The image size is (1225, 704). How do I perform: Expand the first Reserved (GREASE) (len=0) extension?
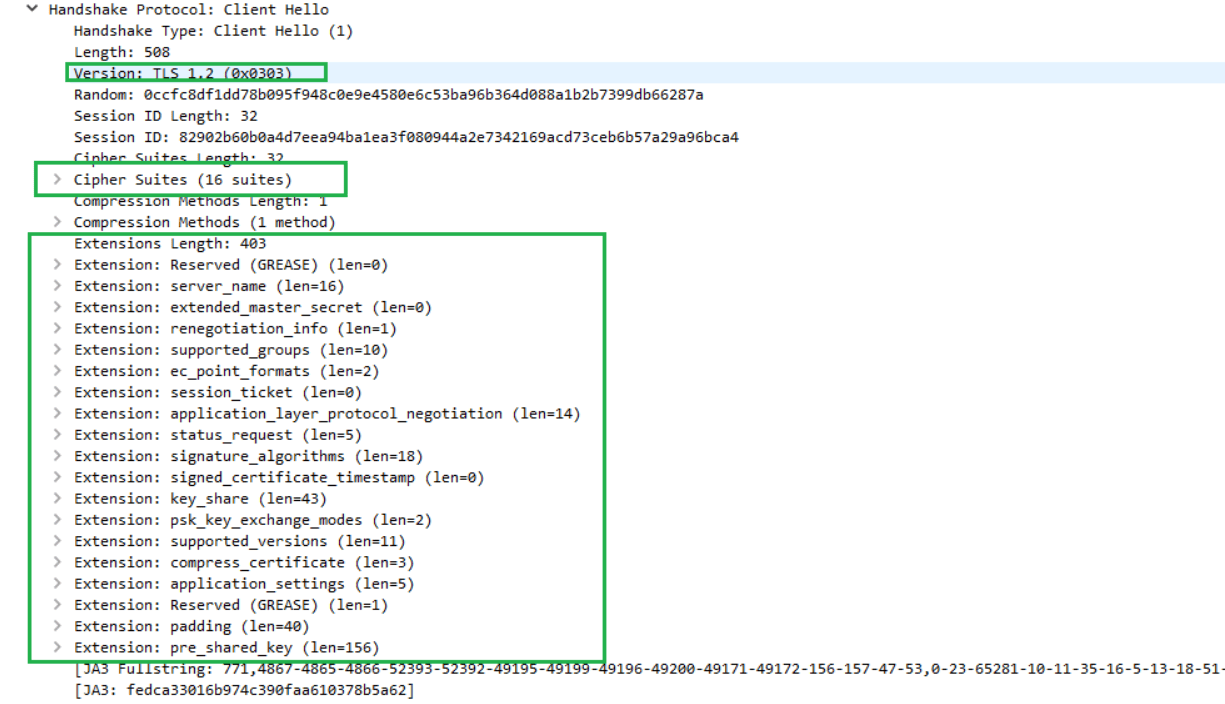(57, 265)
